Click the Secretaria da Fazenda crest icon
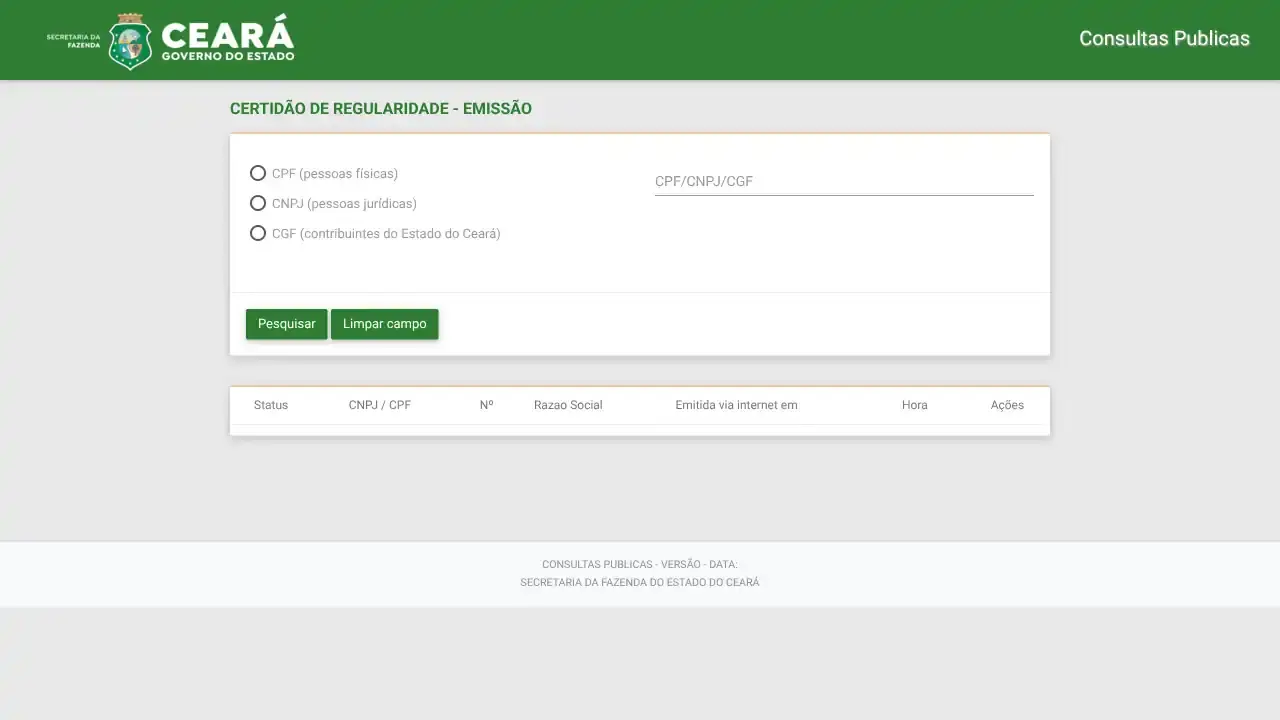 tap(128, 39)
